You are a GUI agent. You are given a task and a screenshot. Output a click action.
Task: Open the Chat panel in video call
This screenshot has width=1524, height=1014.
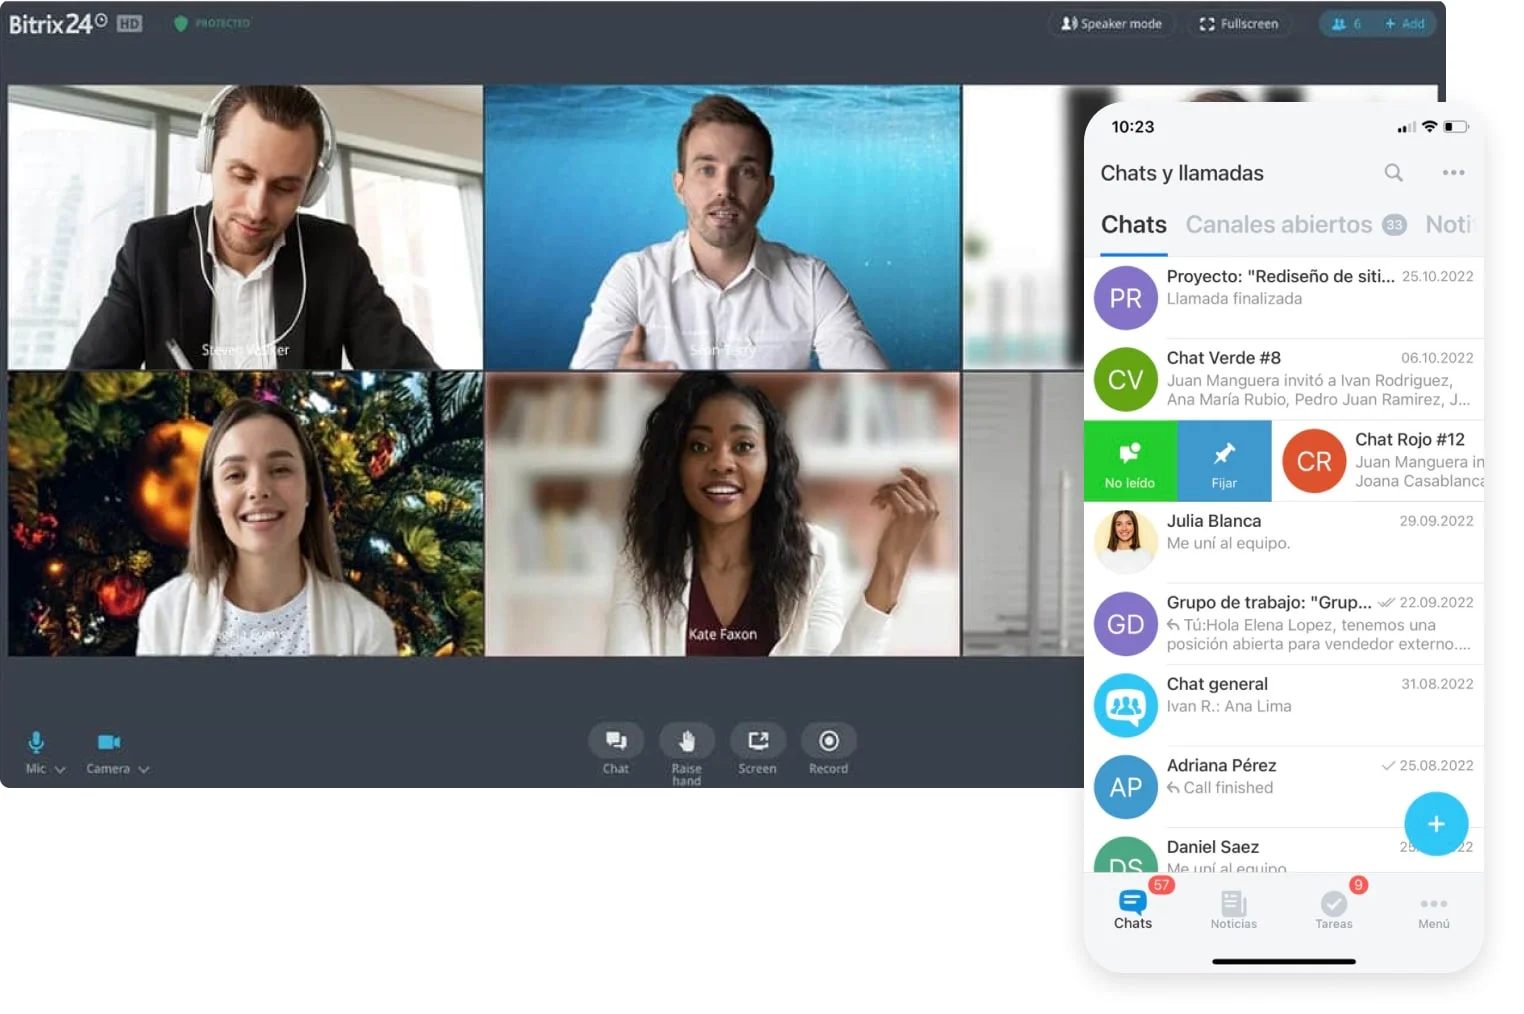coord(616,742)
